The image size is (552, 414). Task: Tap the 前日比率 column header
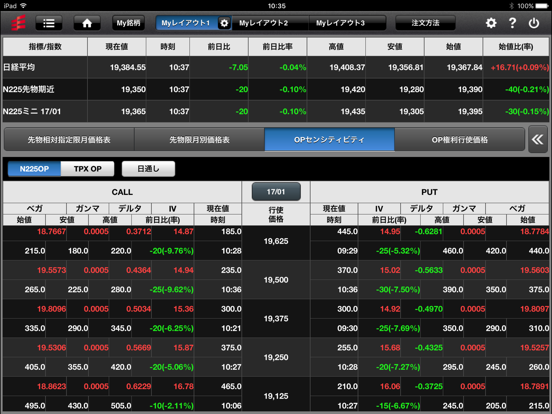277,47
